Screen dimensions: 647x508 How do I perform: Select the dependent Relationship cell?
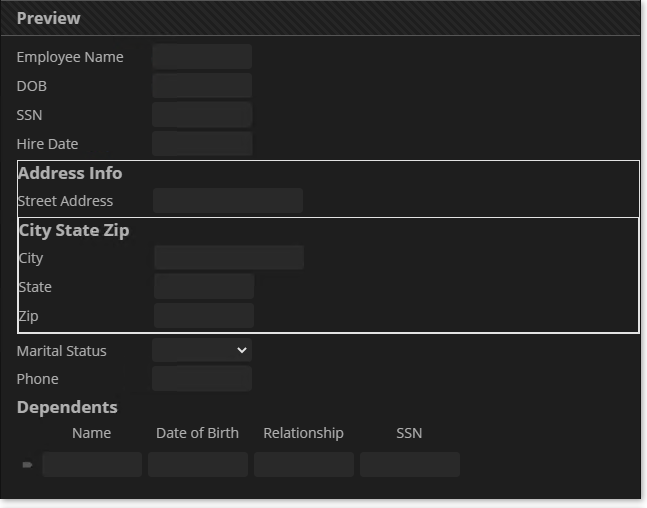304,465
